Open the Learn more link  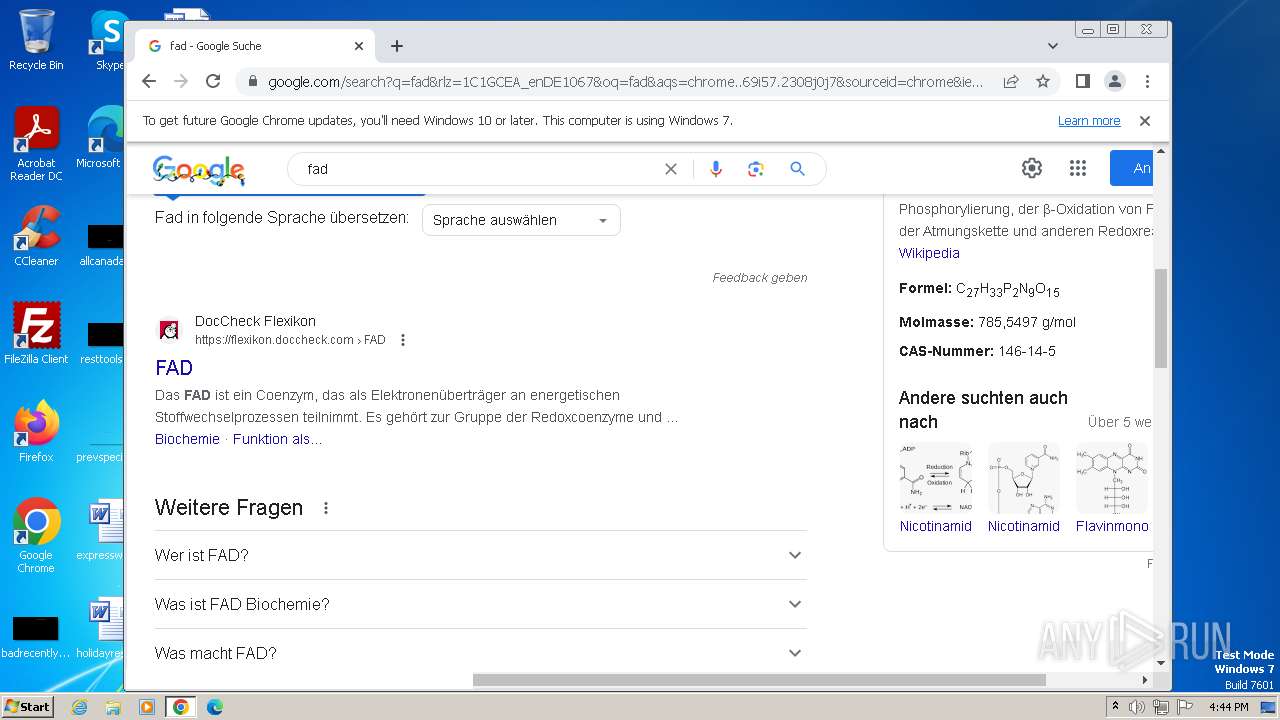1089,121
